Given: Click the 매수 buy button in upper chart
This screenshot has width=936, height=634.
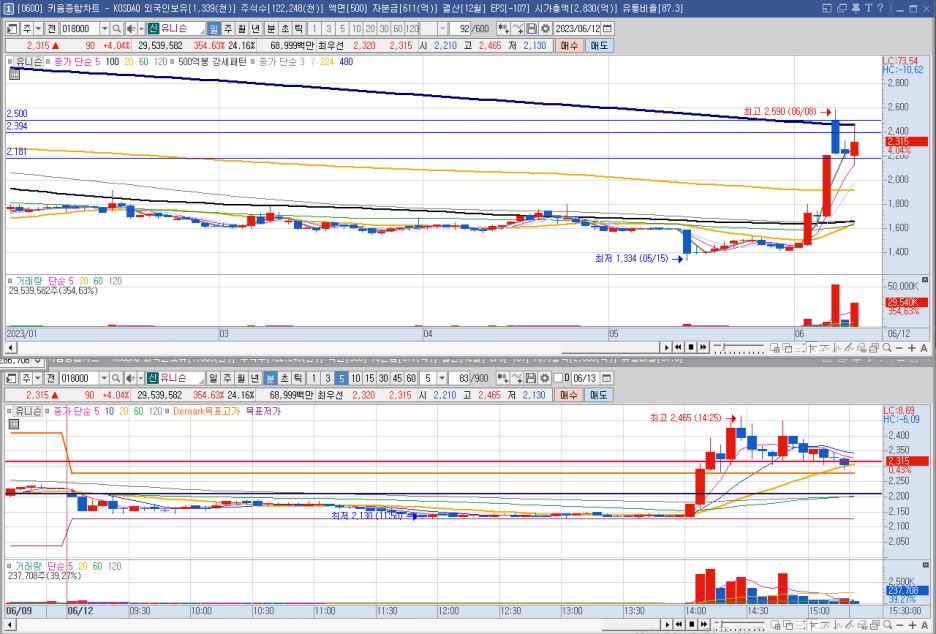Looking at the screenshot, I should tap(569, 45).
